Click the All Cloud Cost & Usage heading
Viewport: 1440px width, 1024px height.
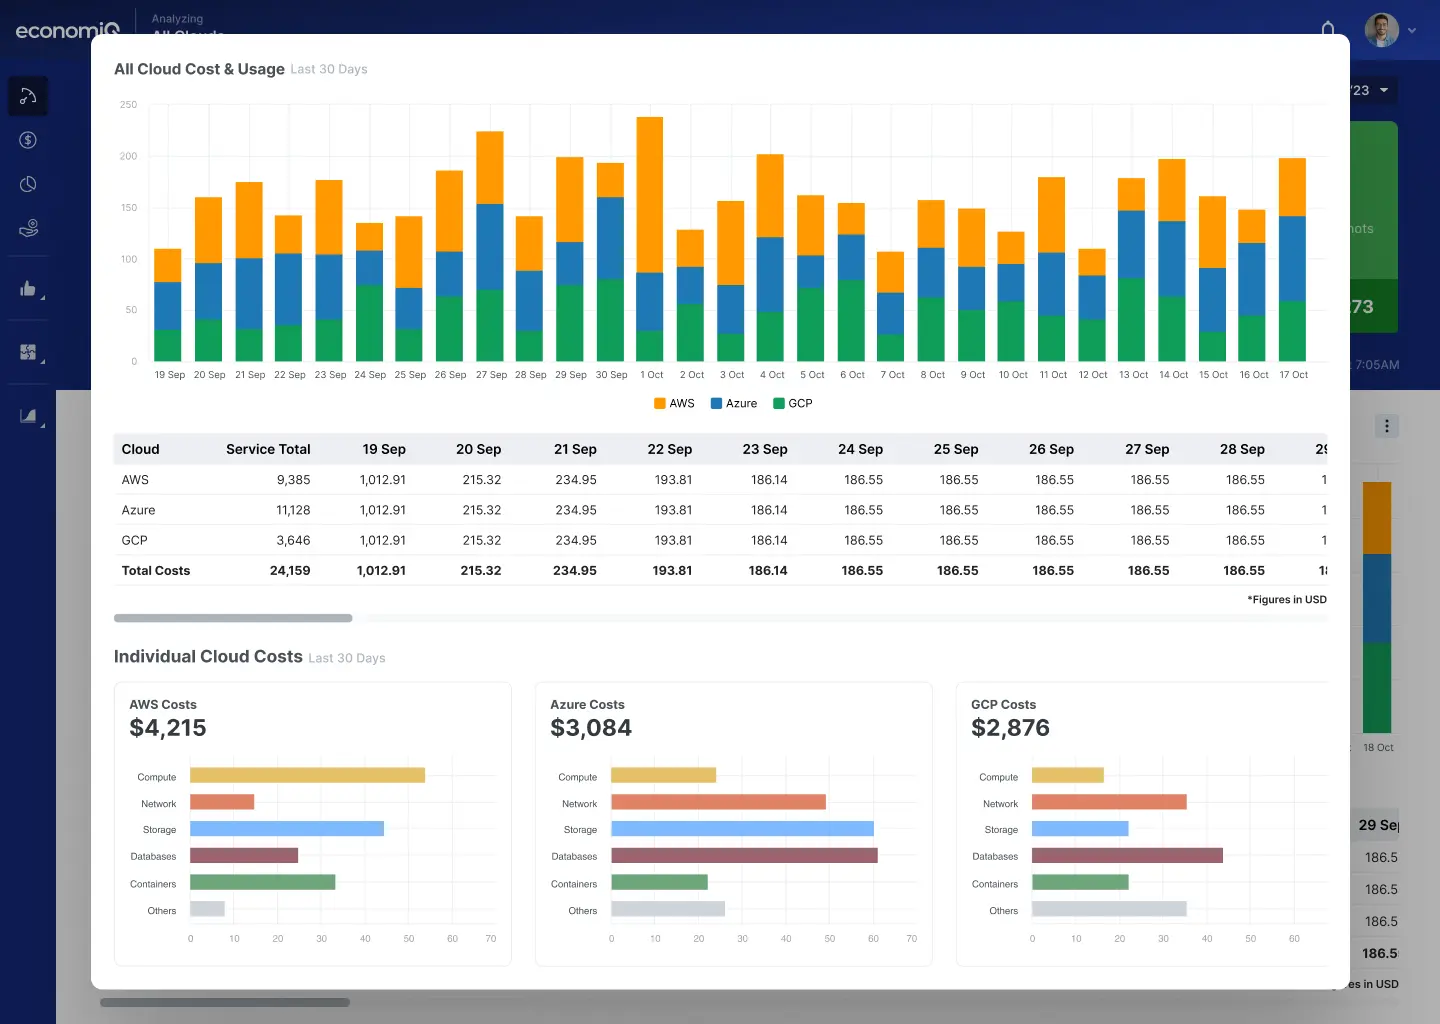(199, 69)
